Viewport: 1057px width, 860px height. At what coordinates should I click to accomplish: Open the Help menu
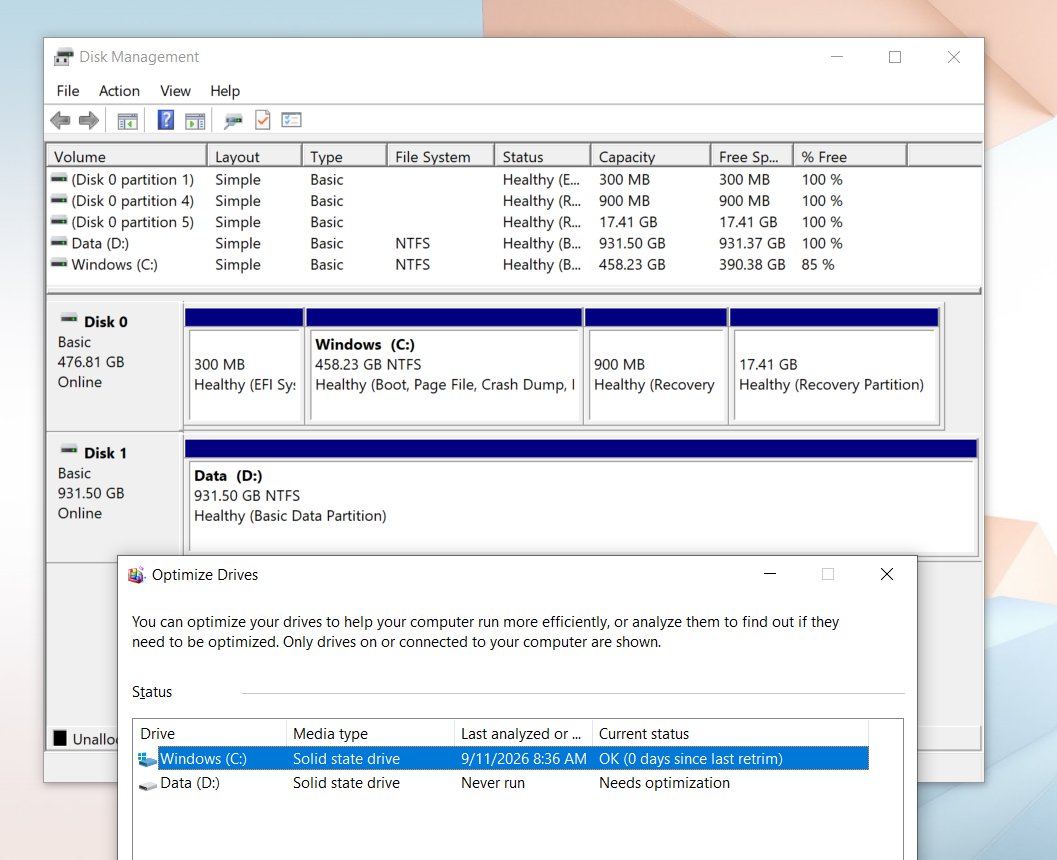(225, 91)
